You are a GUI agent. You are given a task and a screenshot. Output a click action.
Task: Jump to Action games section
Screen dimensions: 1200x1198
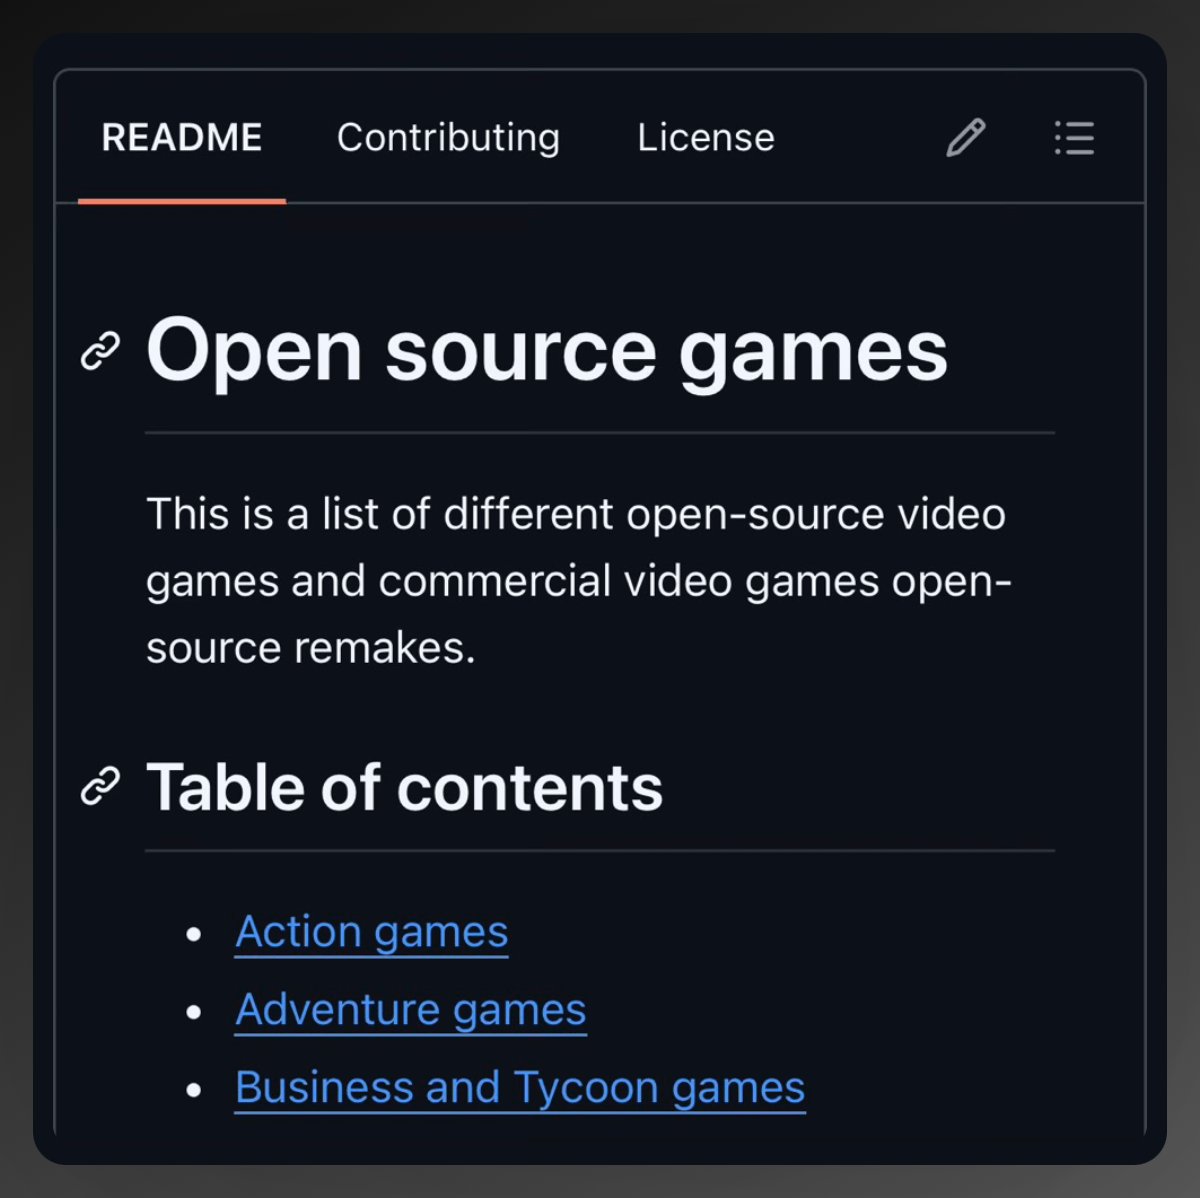pyautogui.click(x=372, y=932)
